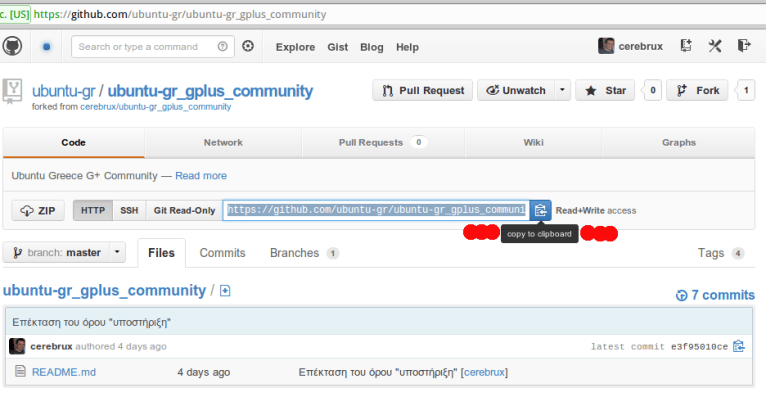766x397 pixels.
Task: Select SSH clone protocol
Action: coord(129,210)
